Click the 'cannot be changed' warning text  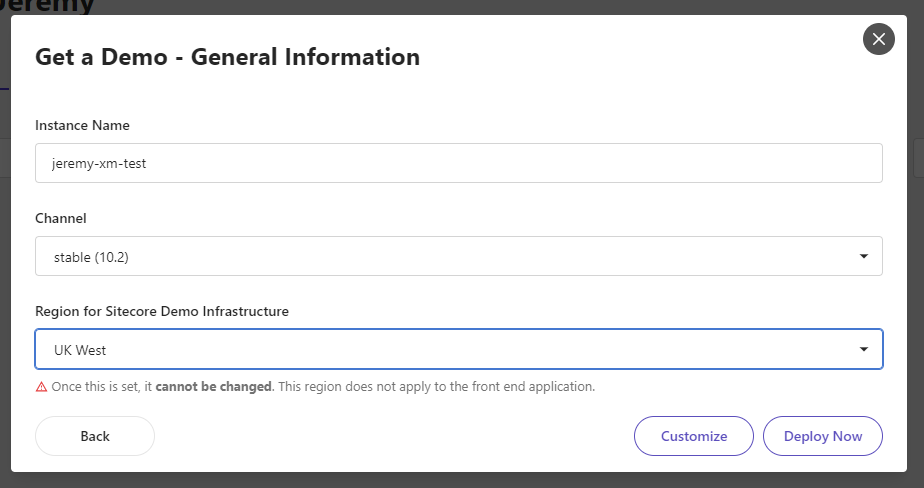click(x=213, y=387)
